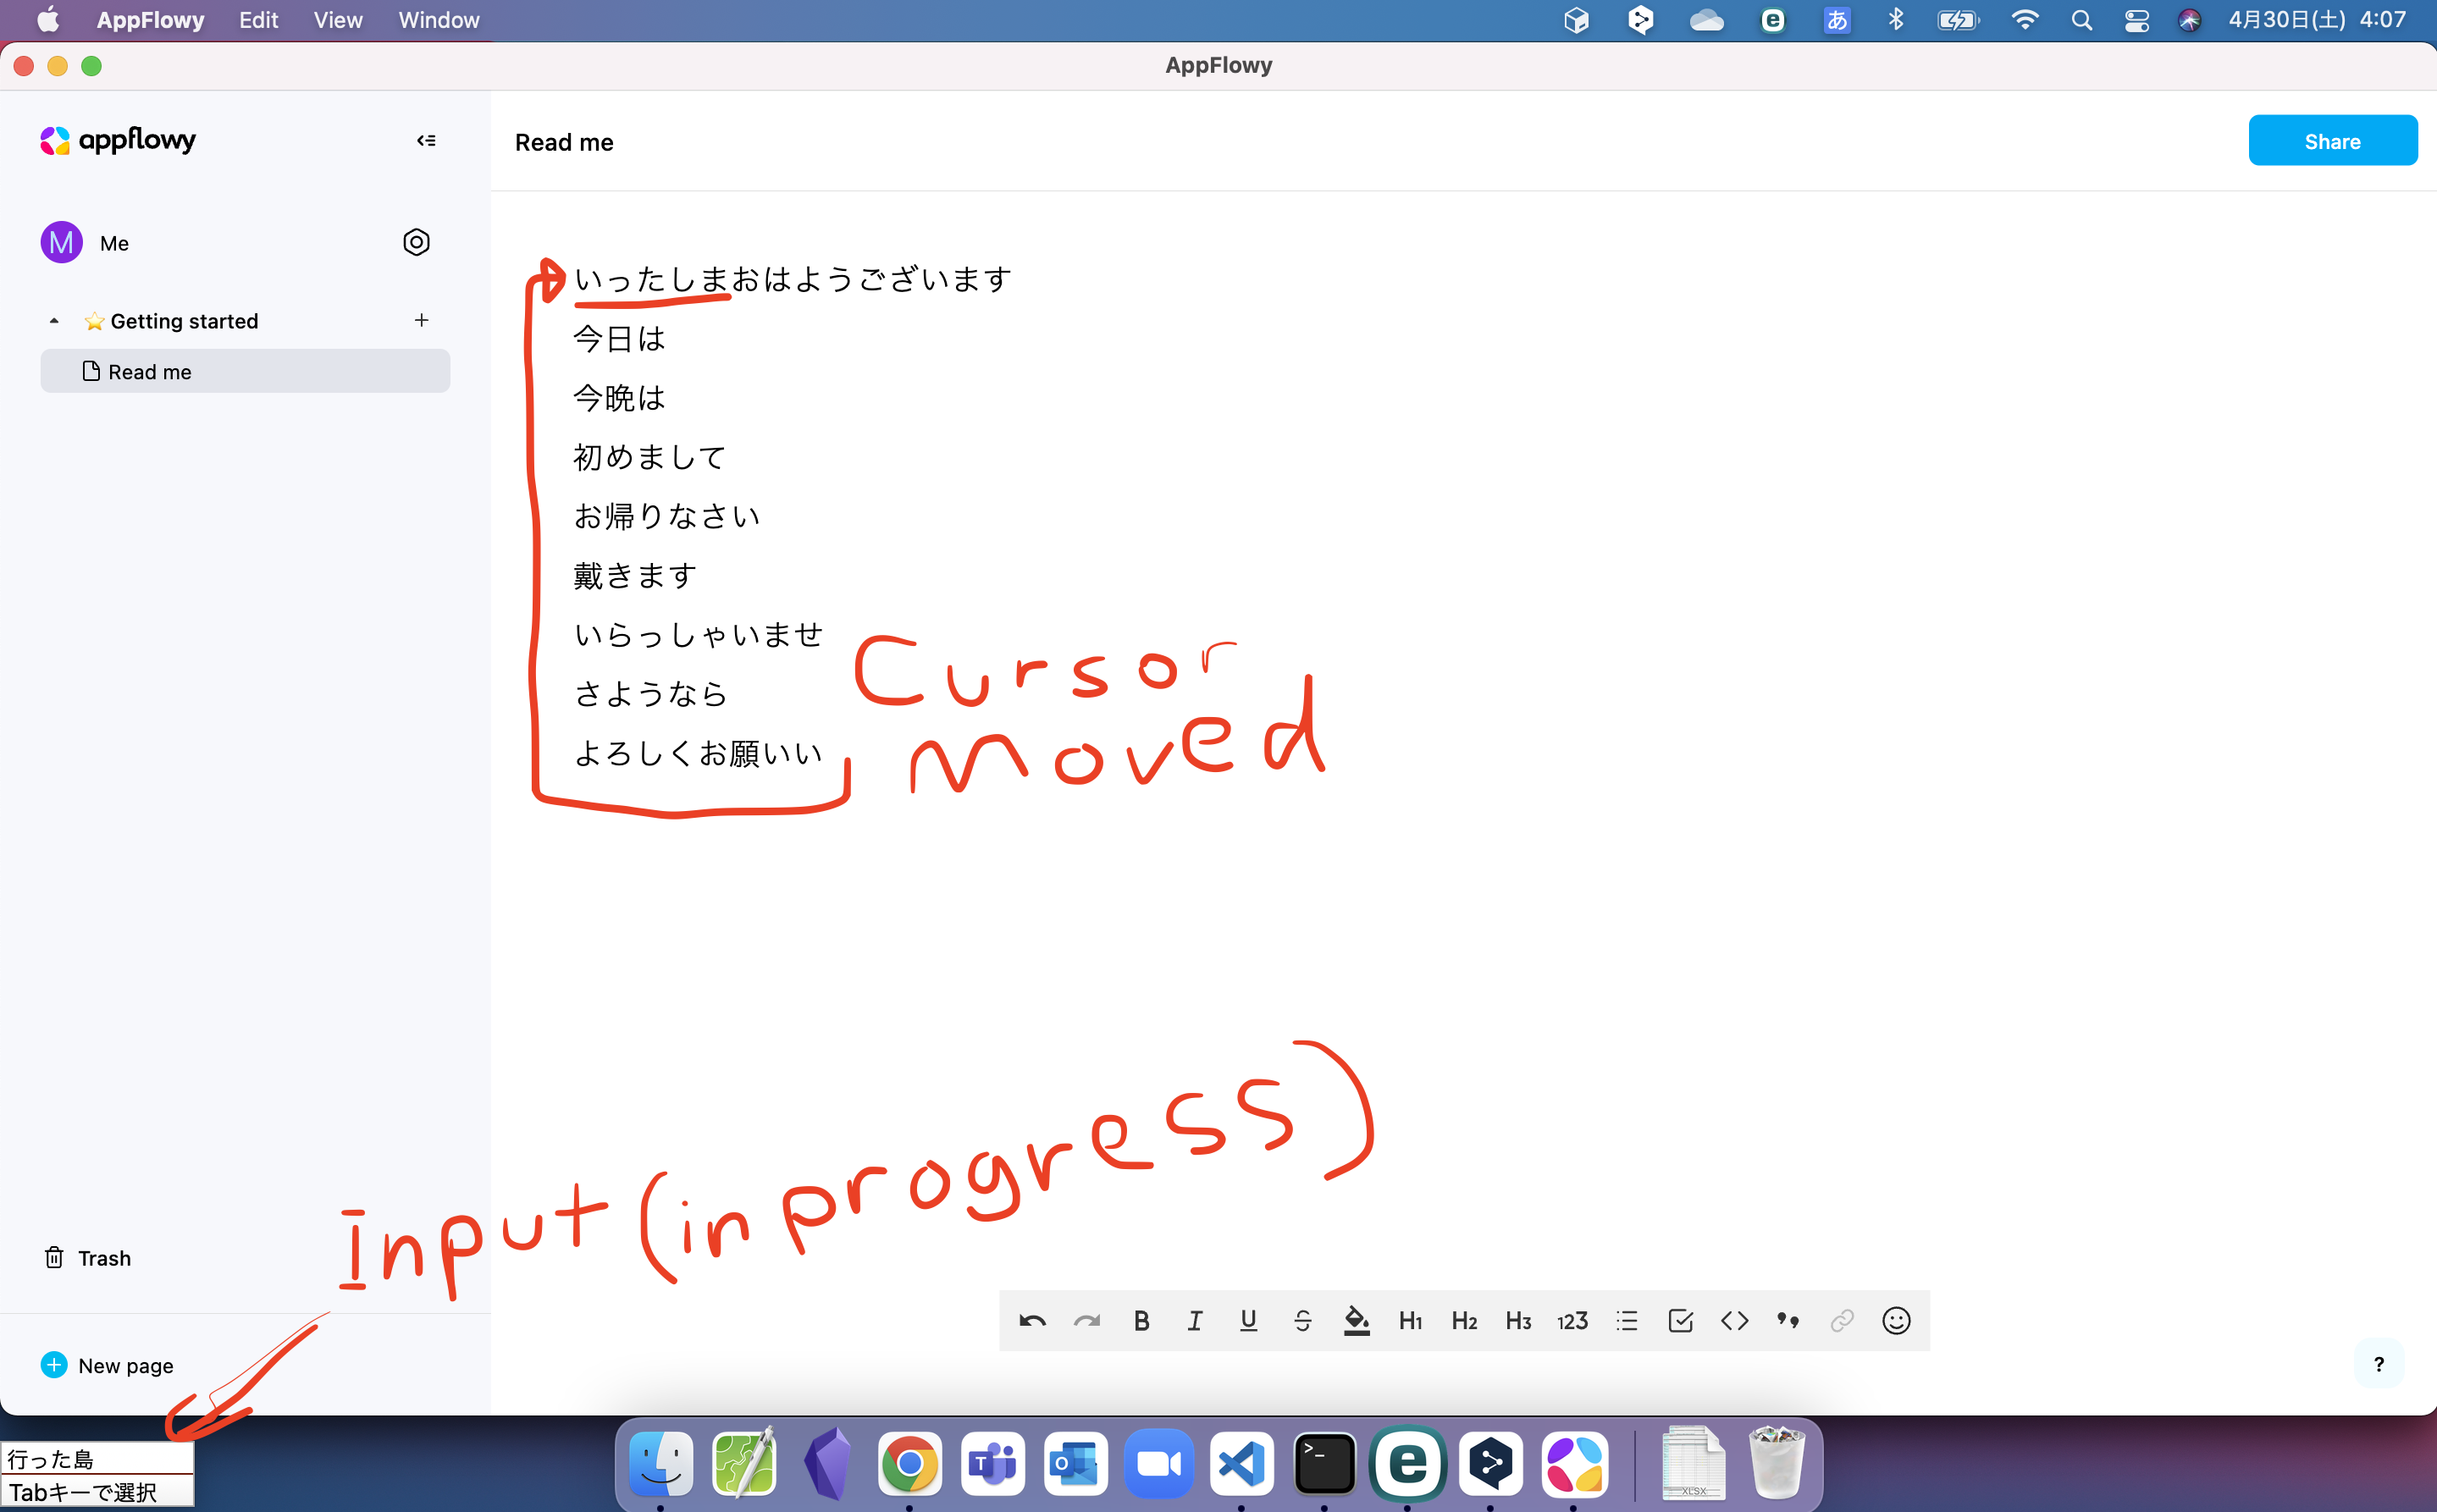Insert an emoji

pyautogui.click(x=1896, y=1320)
